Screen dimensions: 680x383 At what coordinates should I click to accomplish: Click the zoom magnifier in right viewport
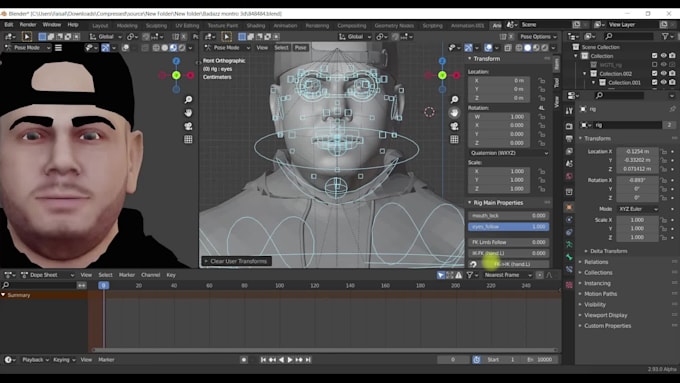tap(454, 100)
